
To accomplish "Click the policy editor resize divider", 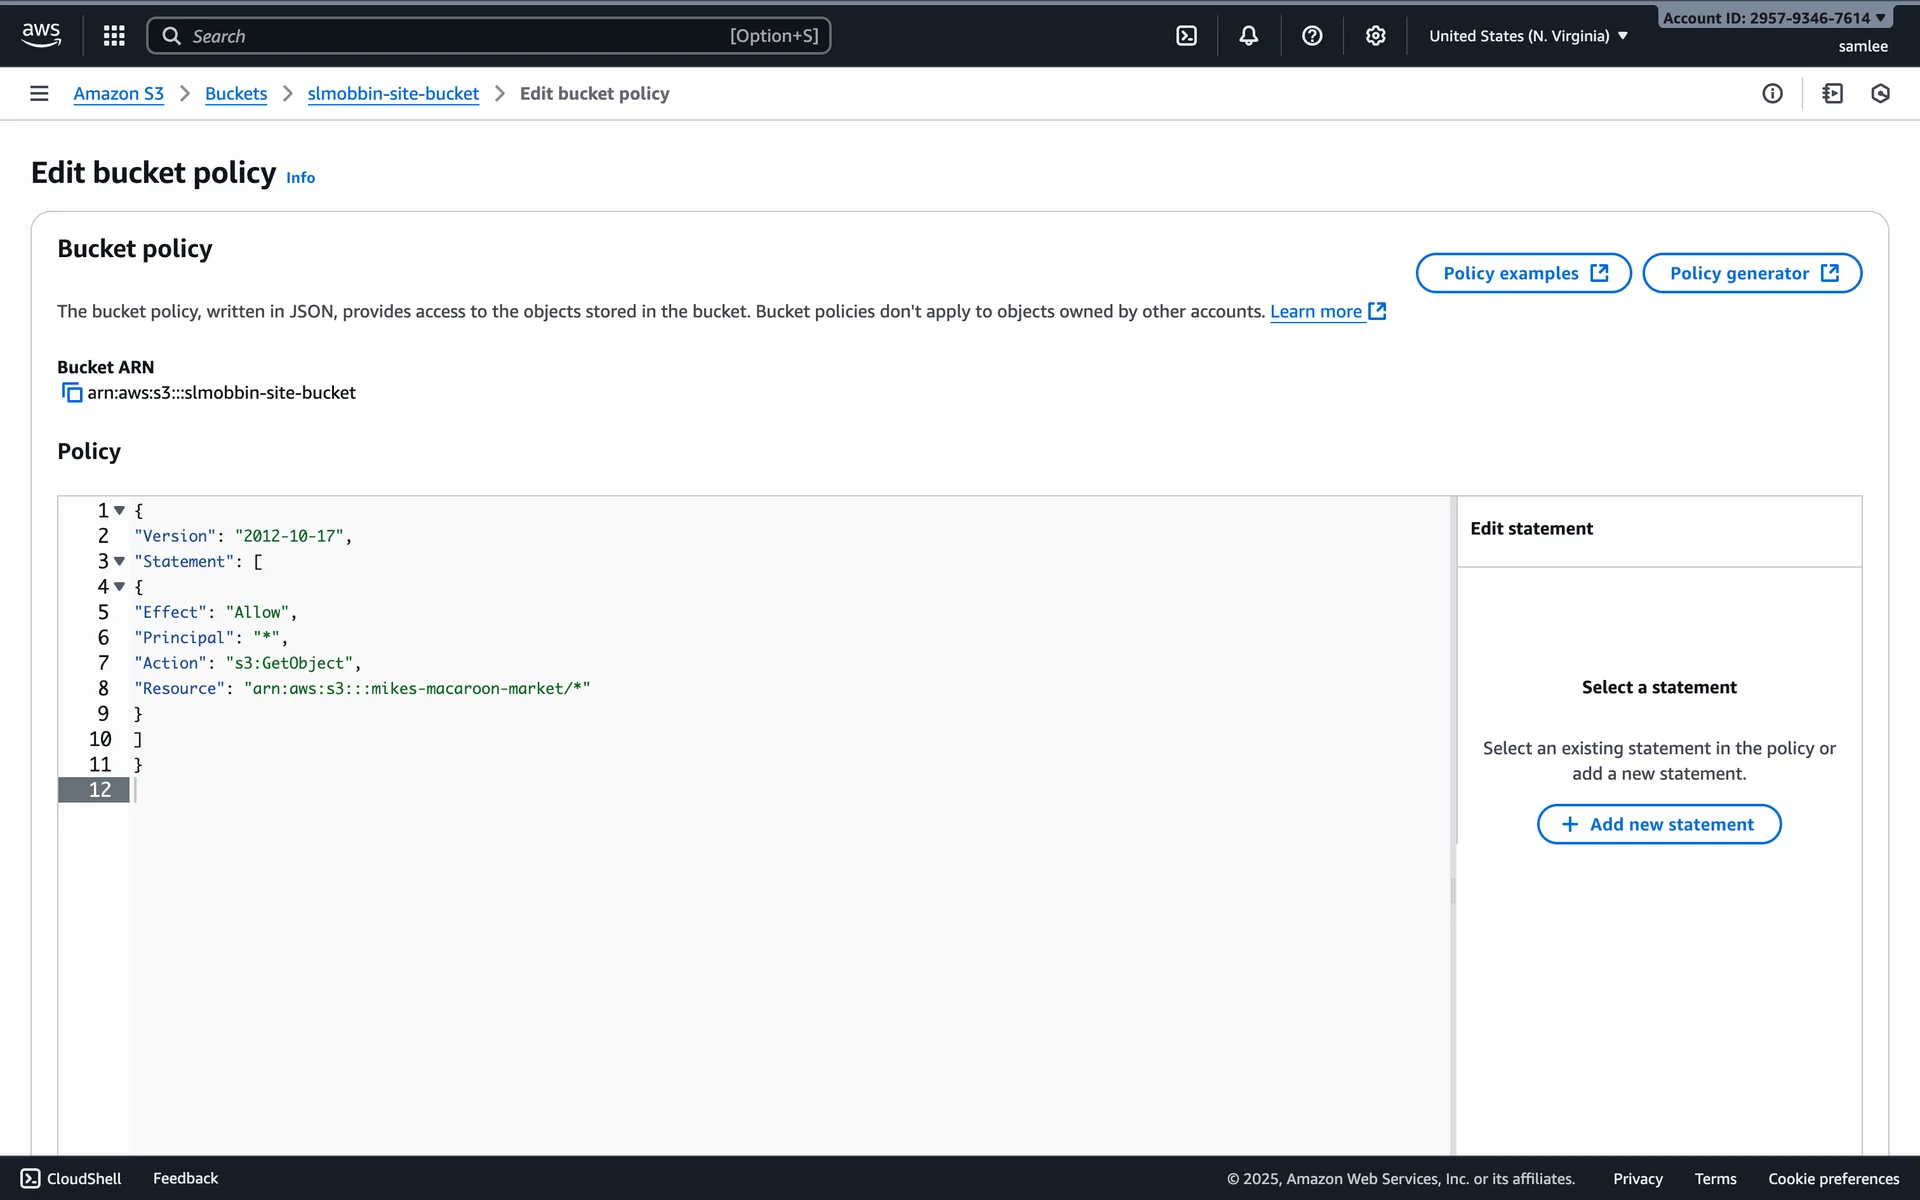I will click(1453, 890).
